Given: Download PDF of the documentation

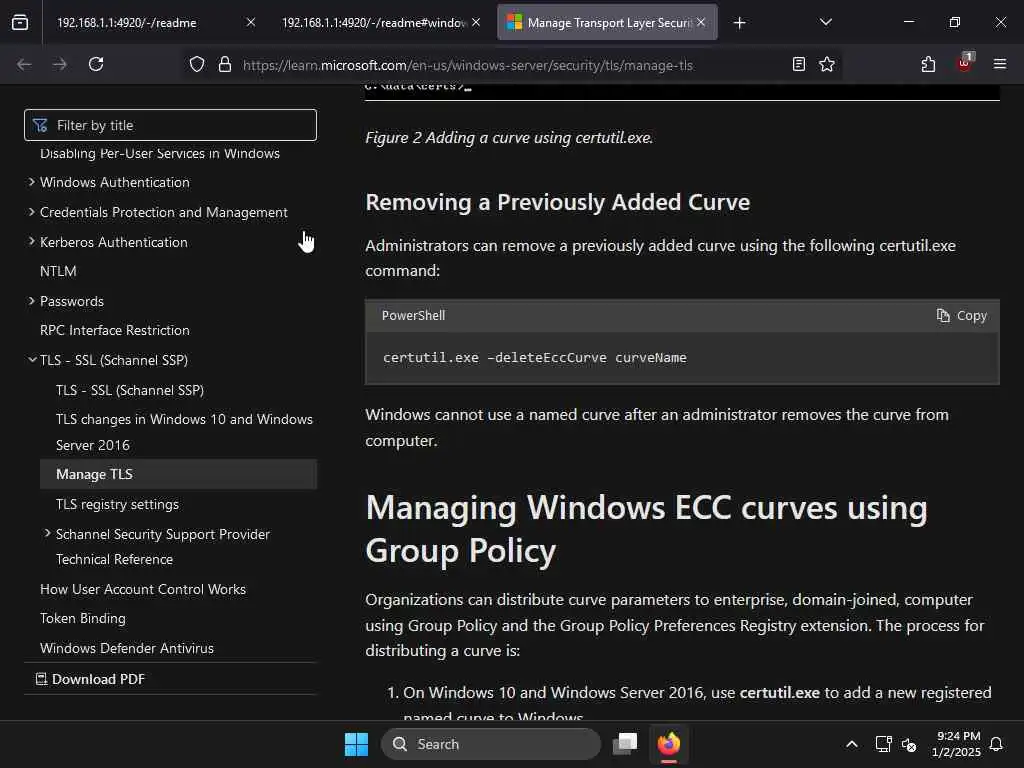Looking at the screenshot, I should pos(90,679).
